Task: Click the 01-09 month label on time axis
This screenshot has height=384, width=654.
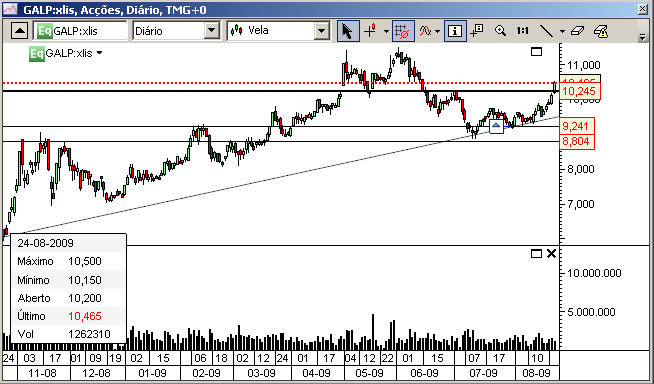Action: click(x=153, y=373)
